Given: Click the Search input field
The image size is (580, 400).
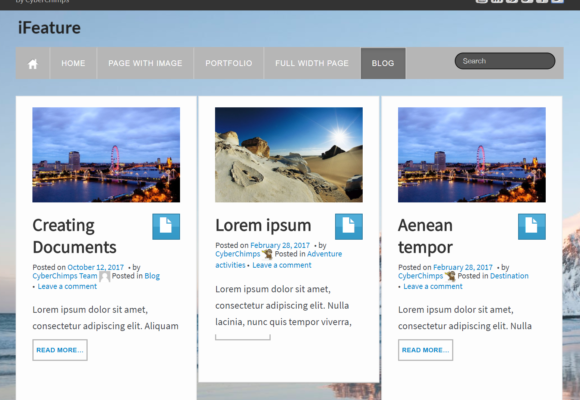Looking at the screenshot, I should point(505,61).
